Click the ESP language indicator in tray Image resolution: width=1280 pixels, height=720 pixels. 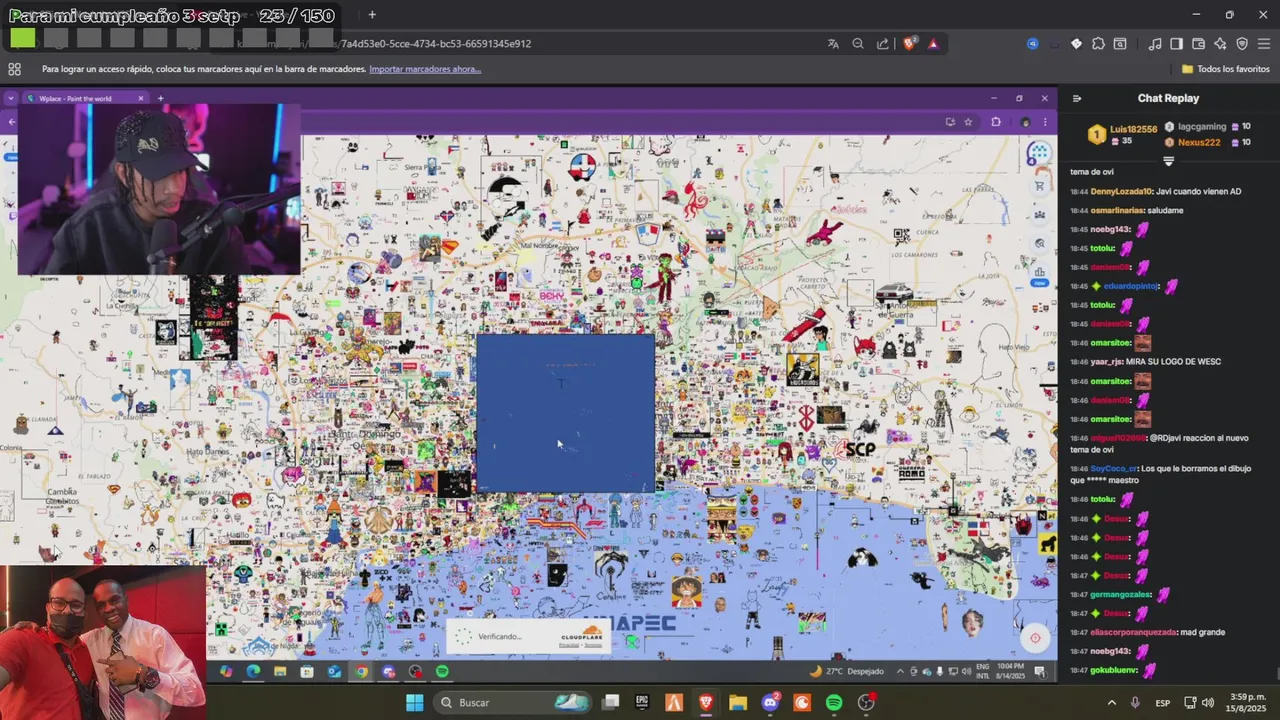pyautogui.click(x=1163, y=703)
